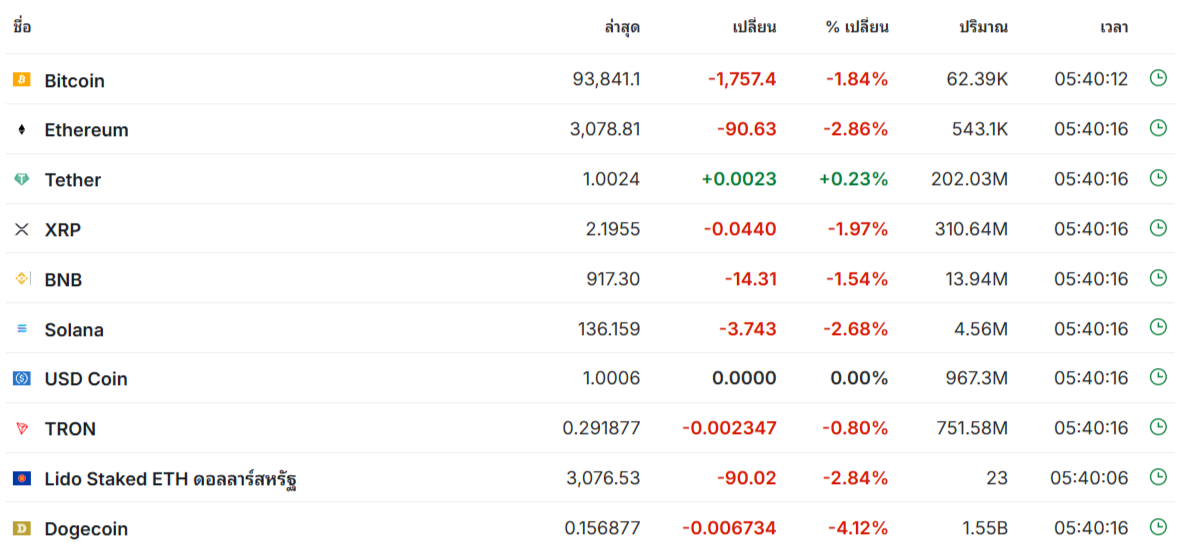The height and width of the screenshot is (547, 1177).
Task: Click the clock icon in Dogecoin row
Action: pyautogui.click(x=1158, y=527)
